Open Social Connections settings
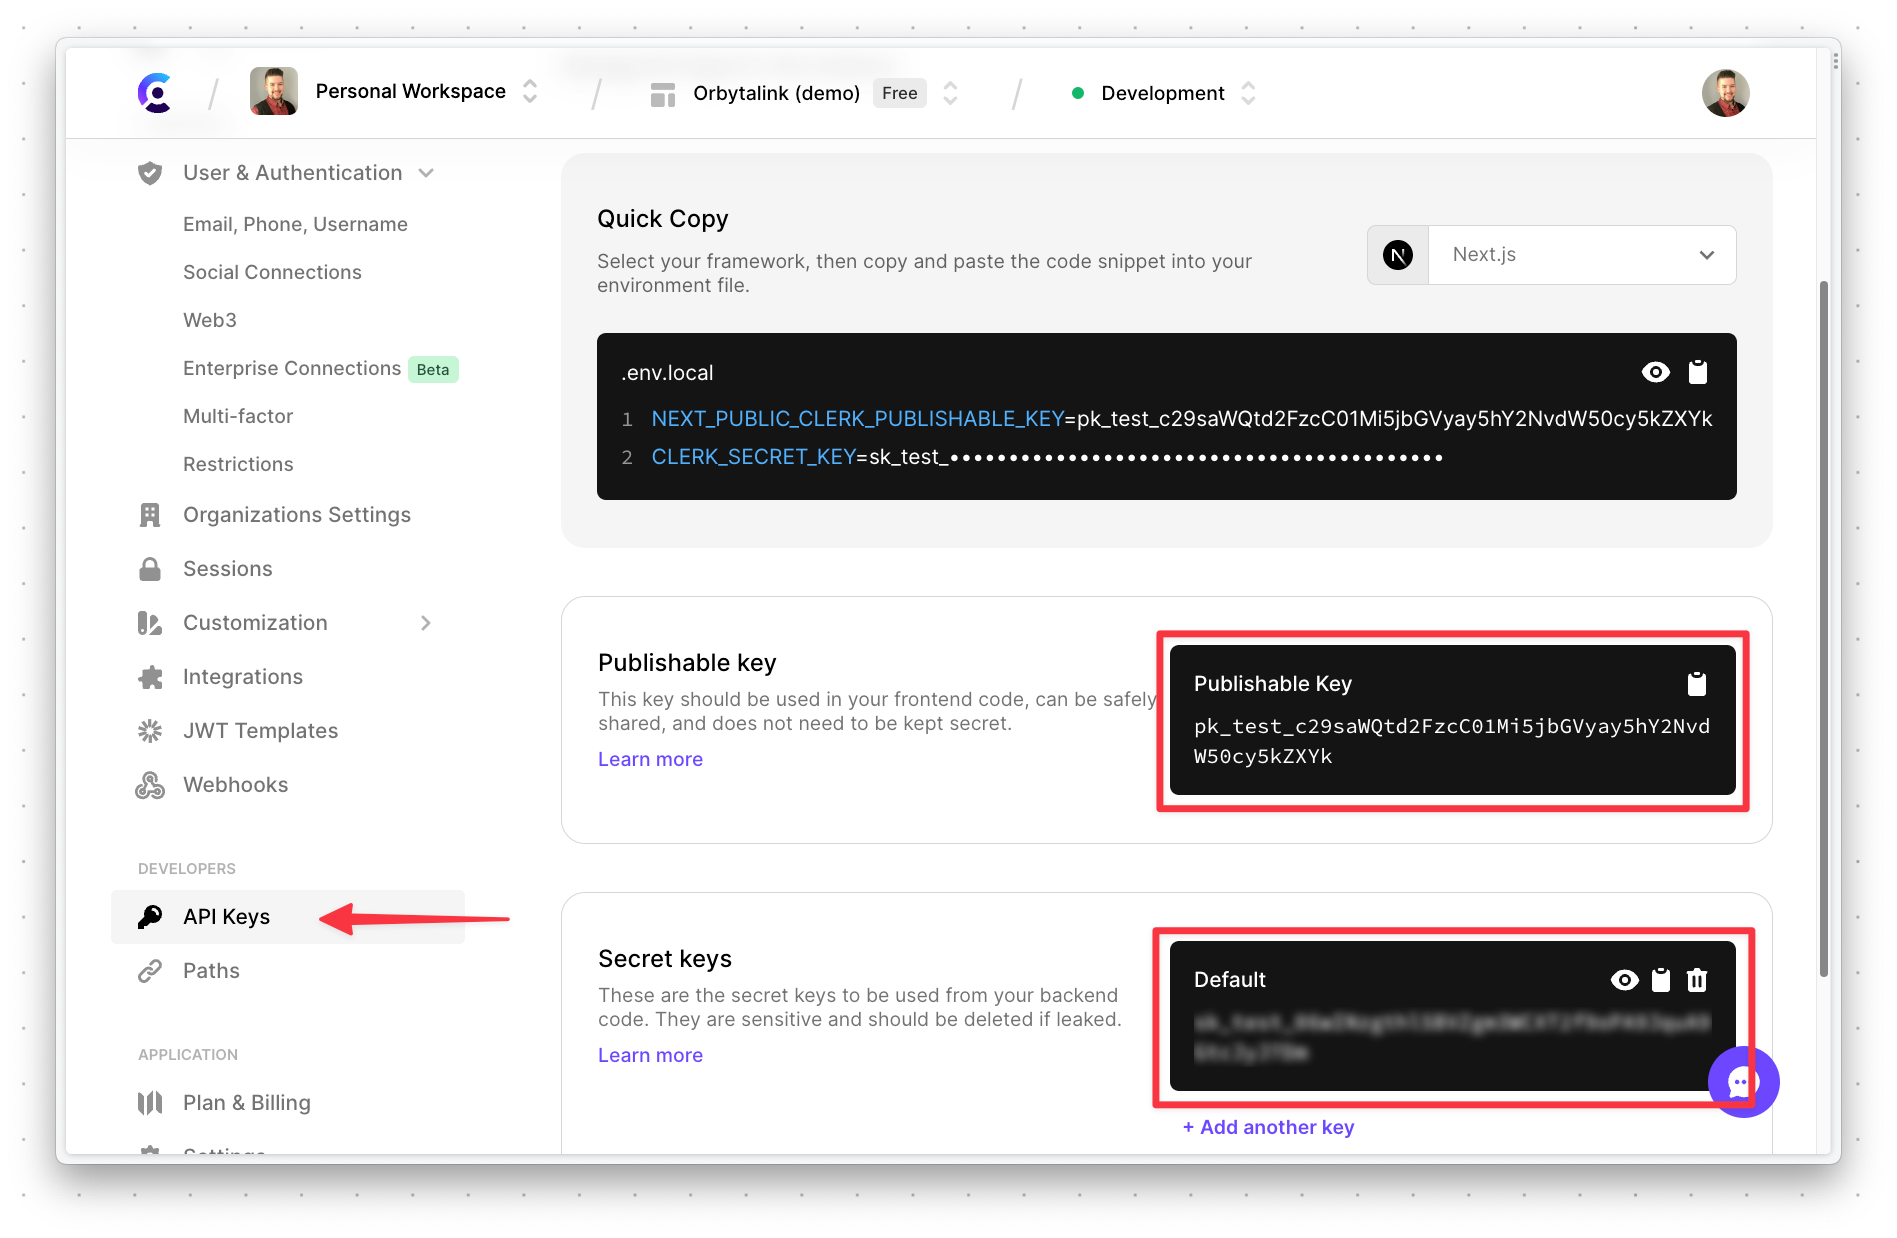The width and height of the screenshot is (1897, 1238). pos(272,271)
